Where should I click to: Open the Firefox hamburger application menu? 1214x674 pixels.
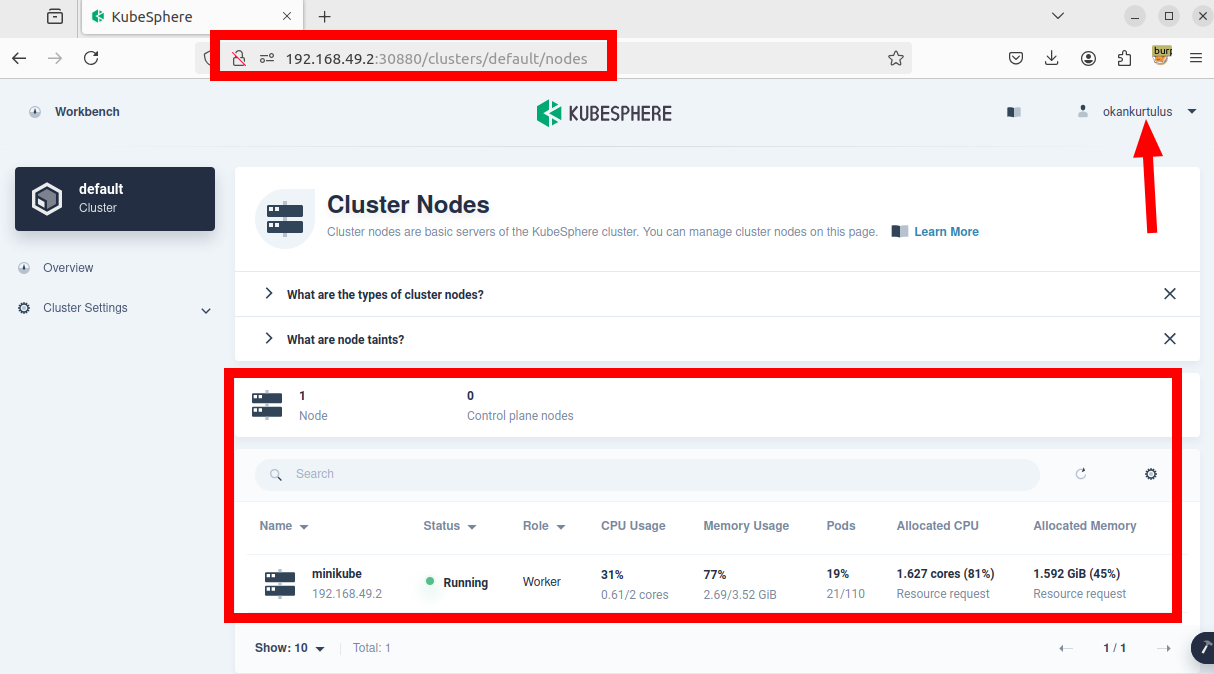coord(1195,58)
